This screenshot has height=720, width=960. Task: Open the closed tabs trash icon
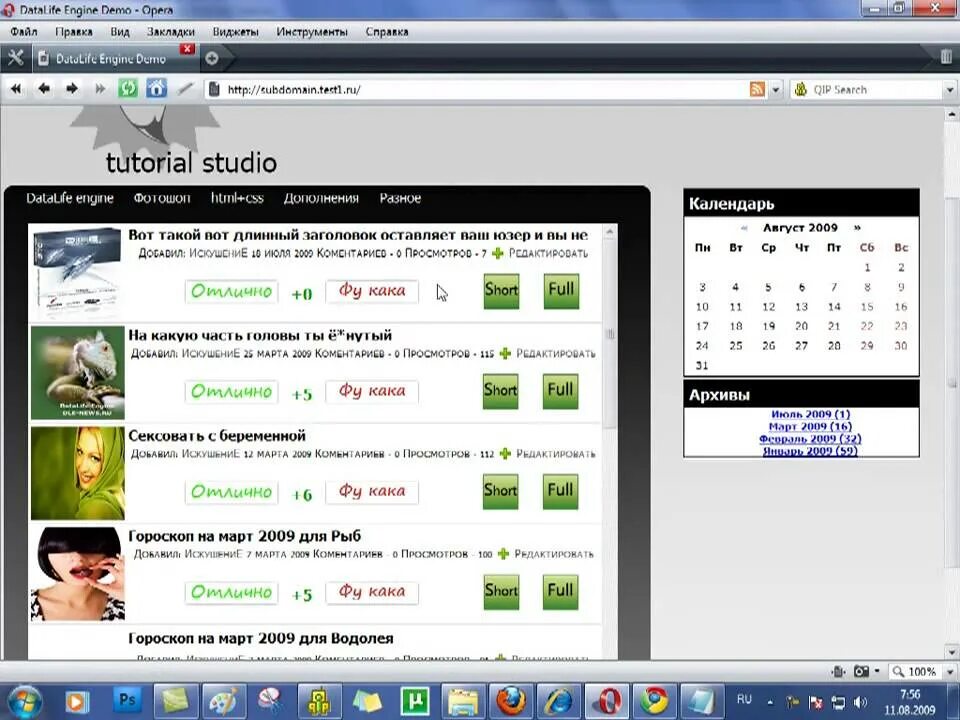[946, 57]
